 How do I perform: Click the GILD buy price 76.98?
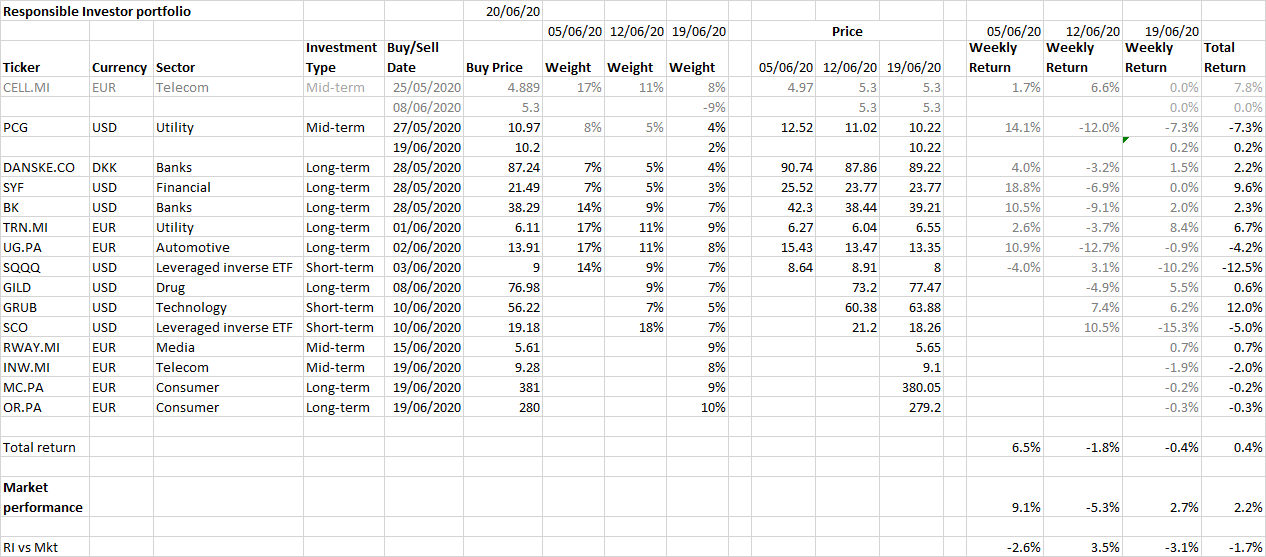point(521,287)
